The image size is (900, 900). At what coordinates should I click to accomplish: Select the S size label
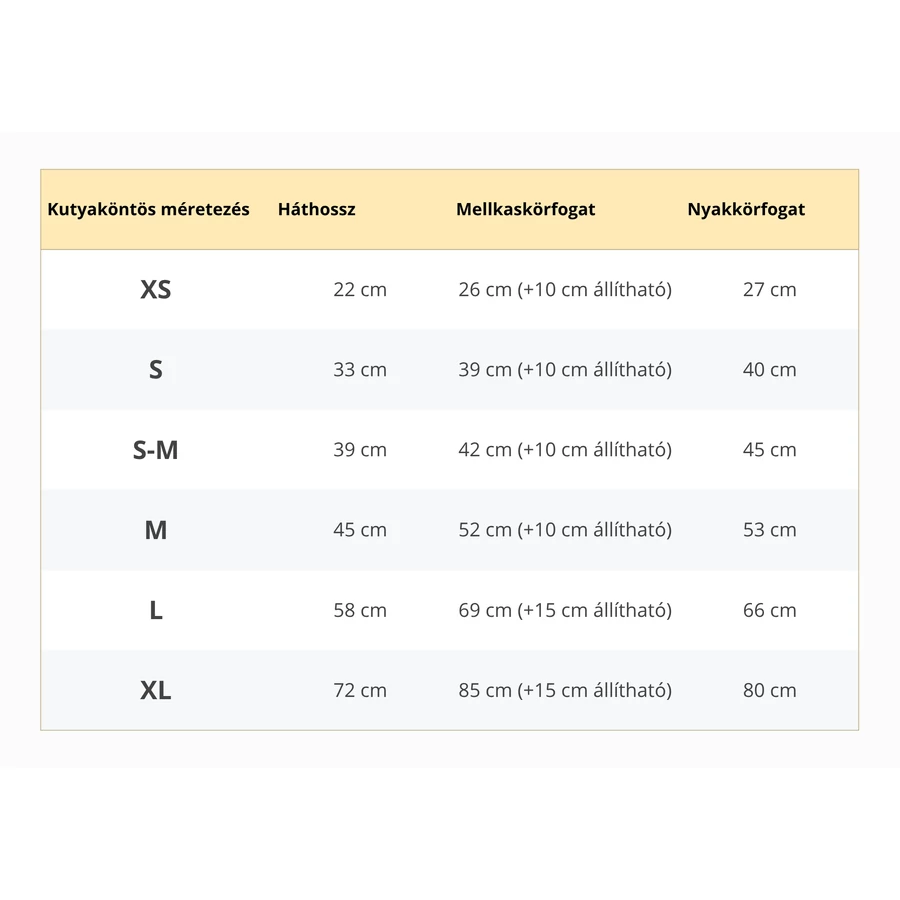(156, 370)
